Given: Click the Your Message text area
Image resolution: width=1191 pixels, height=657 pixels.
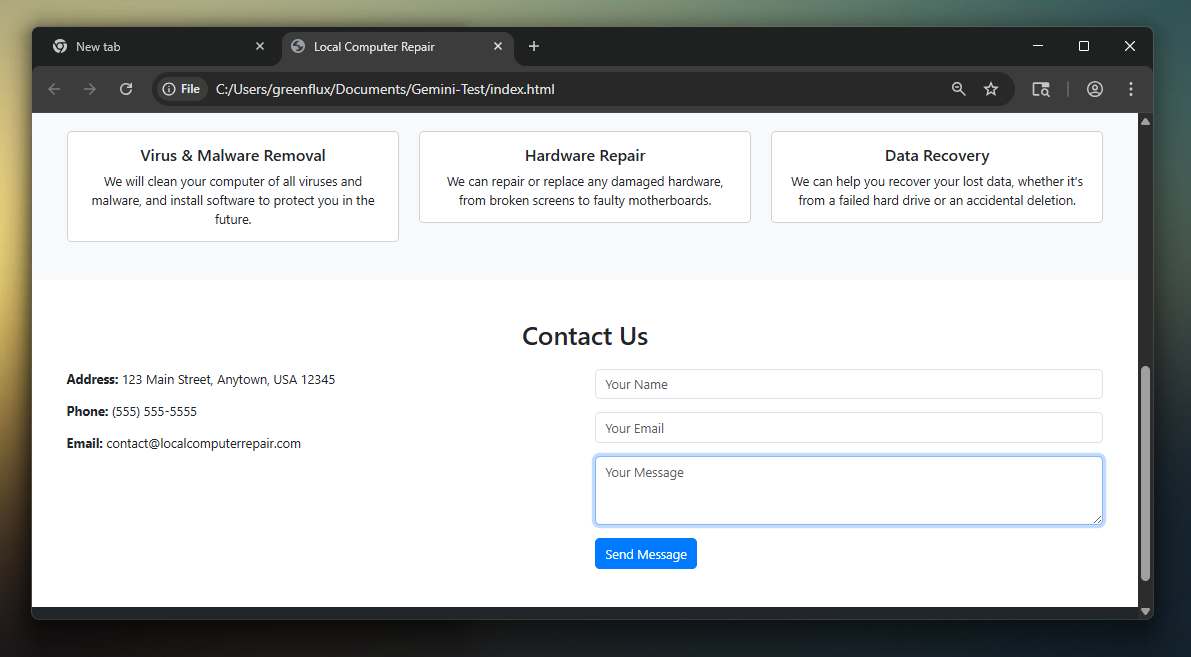Looking at the screenshot, I should 848,490.
